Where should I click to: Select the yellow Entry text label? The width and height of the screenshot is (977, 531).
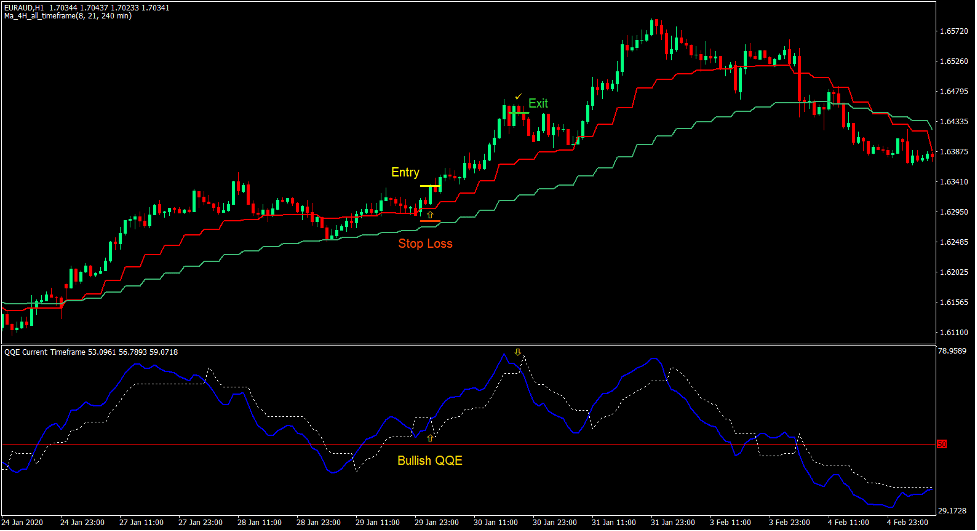coord(405,172)
